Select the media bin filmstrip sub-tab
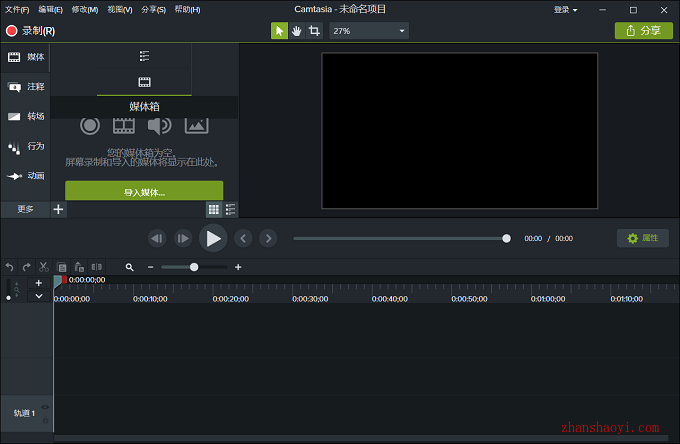The image size is (680, 444). coord(144,82)
